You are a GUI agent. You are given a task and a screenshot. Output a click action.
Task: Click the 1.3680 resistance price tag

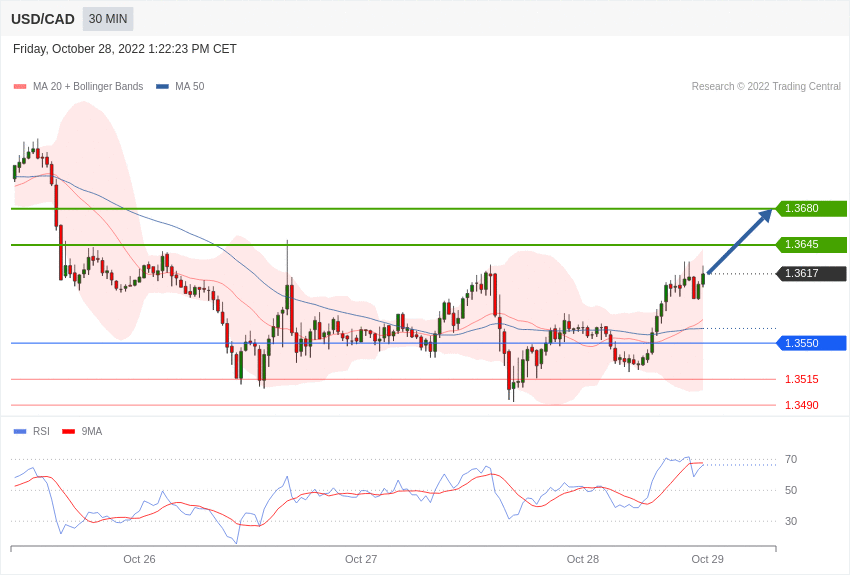(812, 208)
